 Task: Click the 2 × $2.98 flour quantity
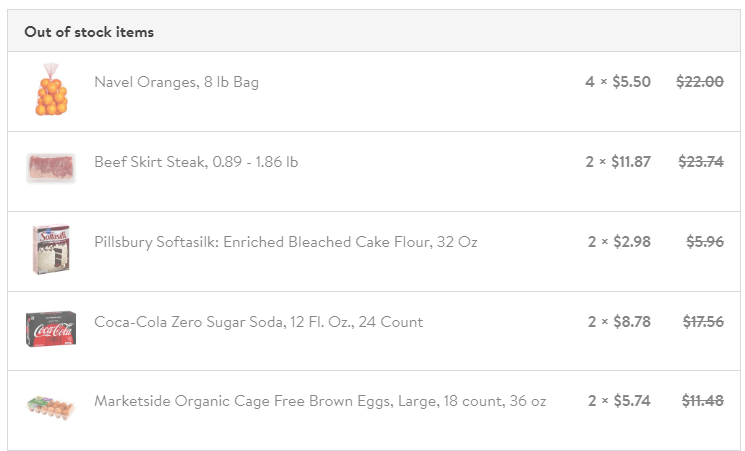(619, 242)
